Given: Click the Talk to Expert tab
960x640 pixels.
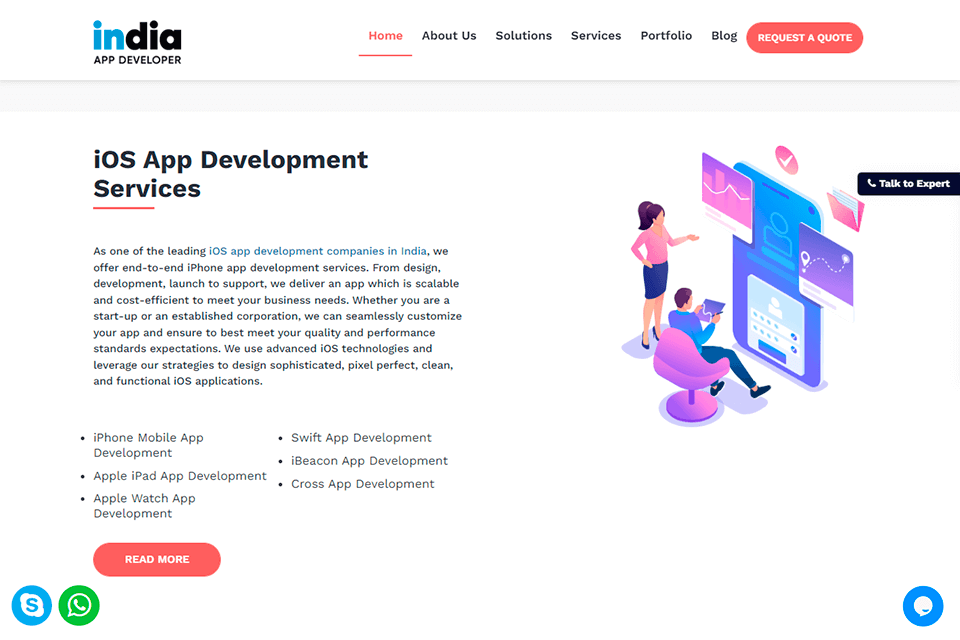Looking at the screenshot, I should coord(909,184).
